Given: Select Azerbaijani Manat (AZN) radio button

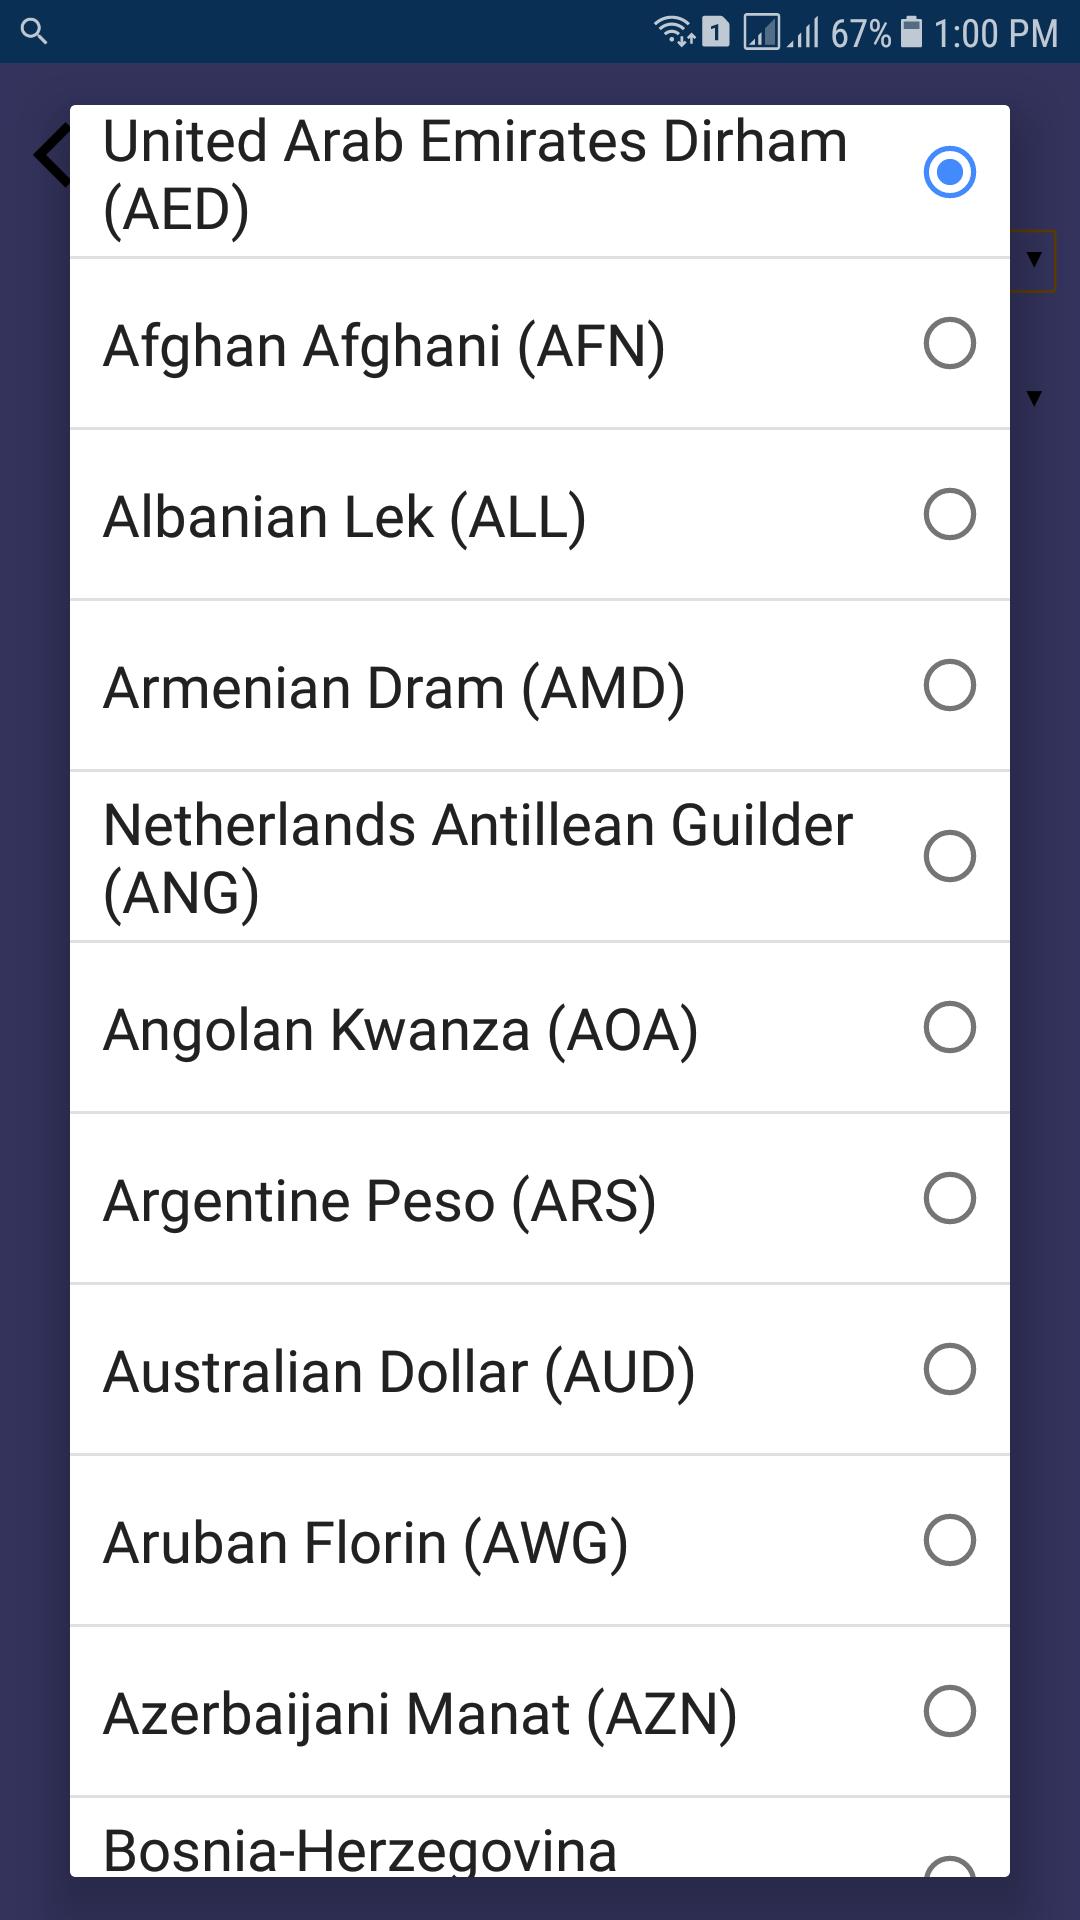Looking at the screenshot, I should 949,1711.
